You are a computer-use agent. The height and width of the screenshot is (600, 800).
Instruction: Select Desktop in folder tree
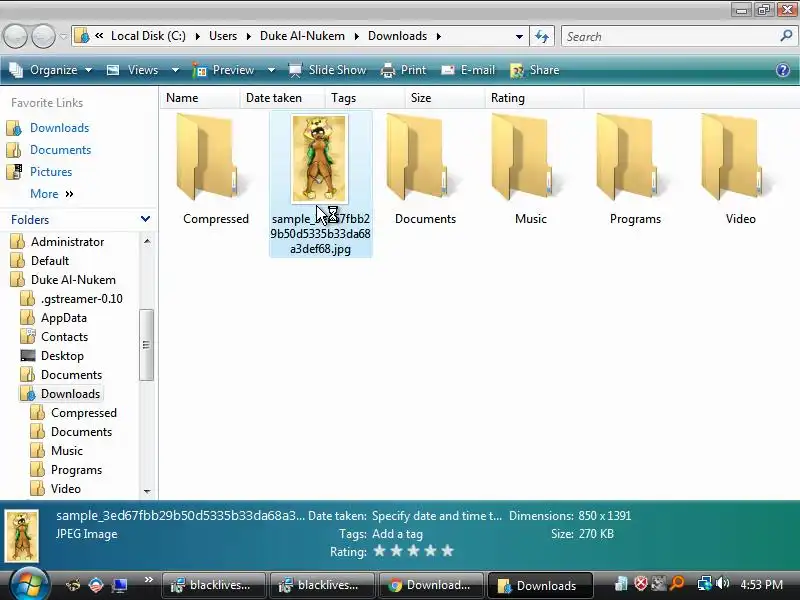click(x=62, y=356)
